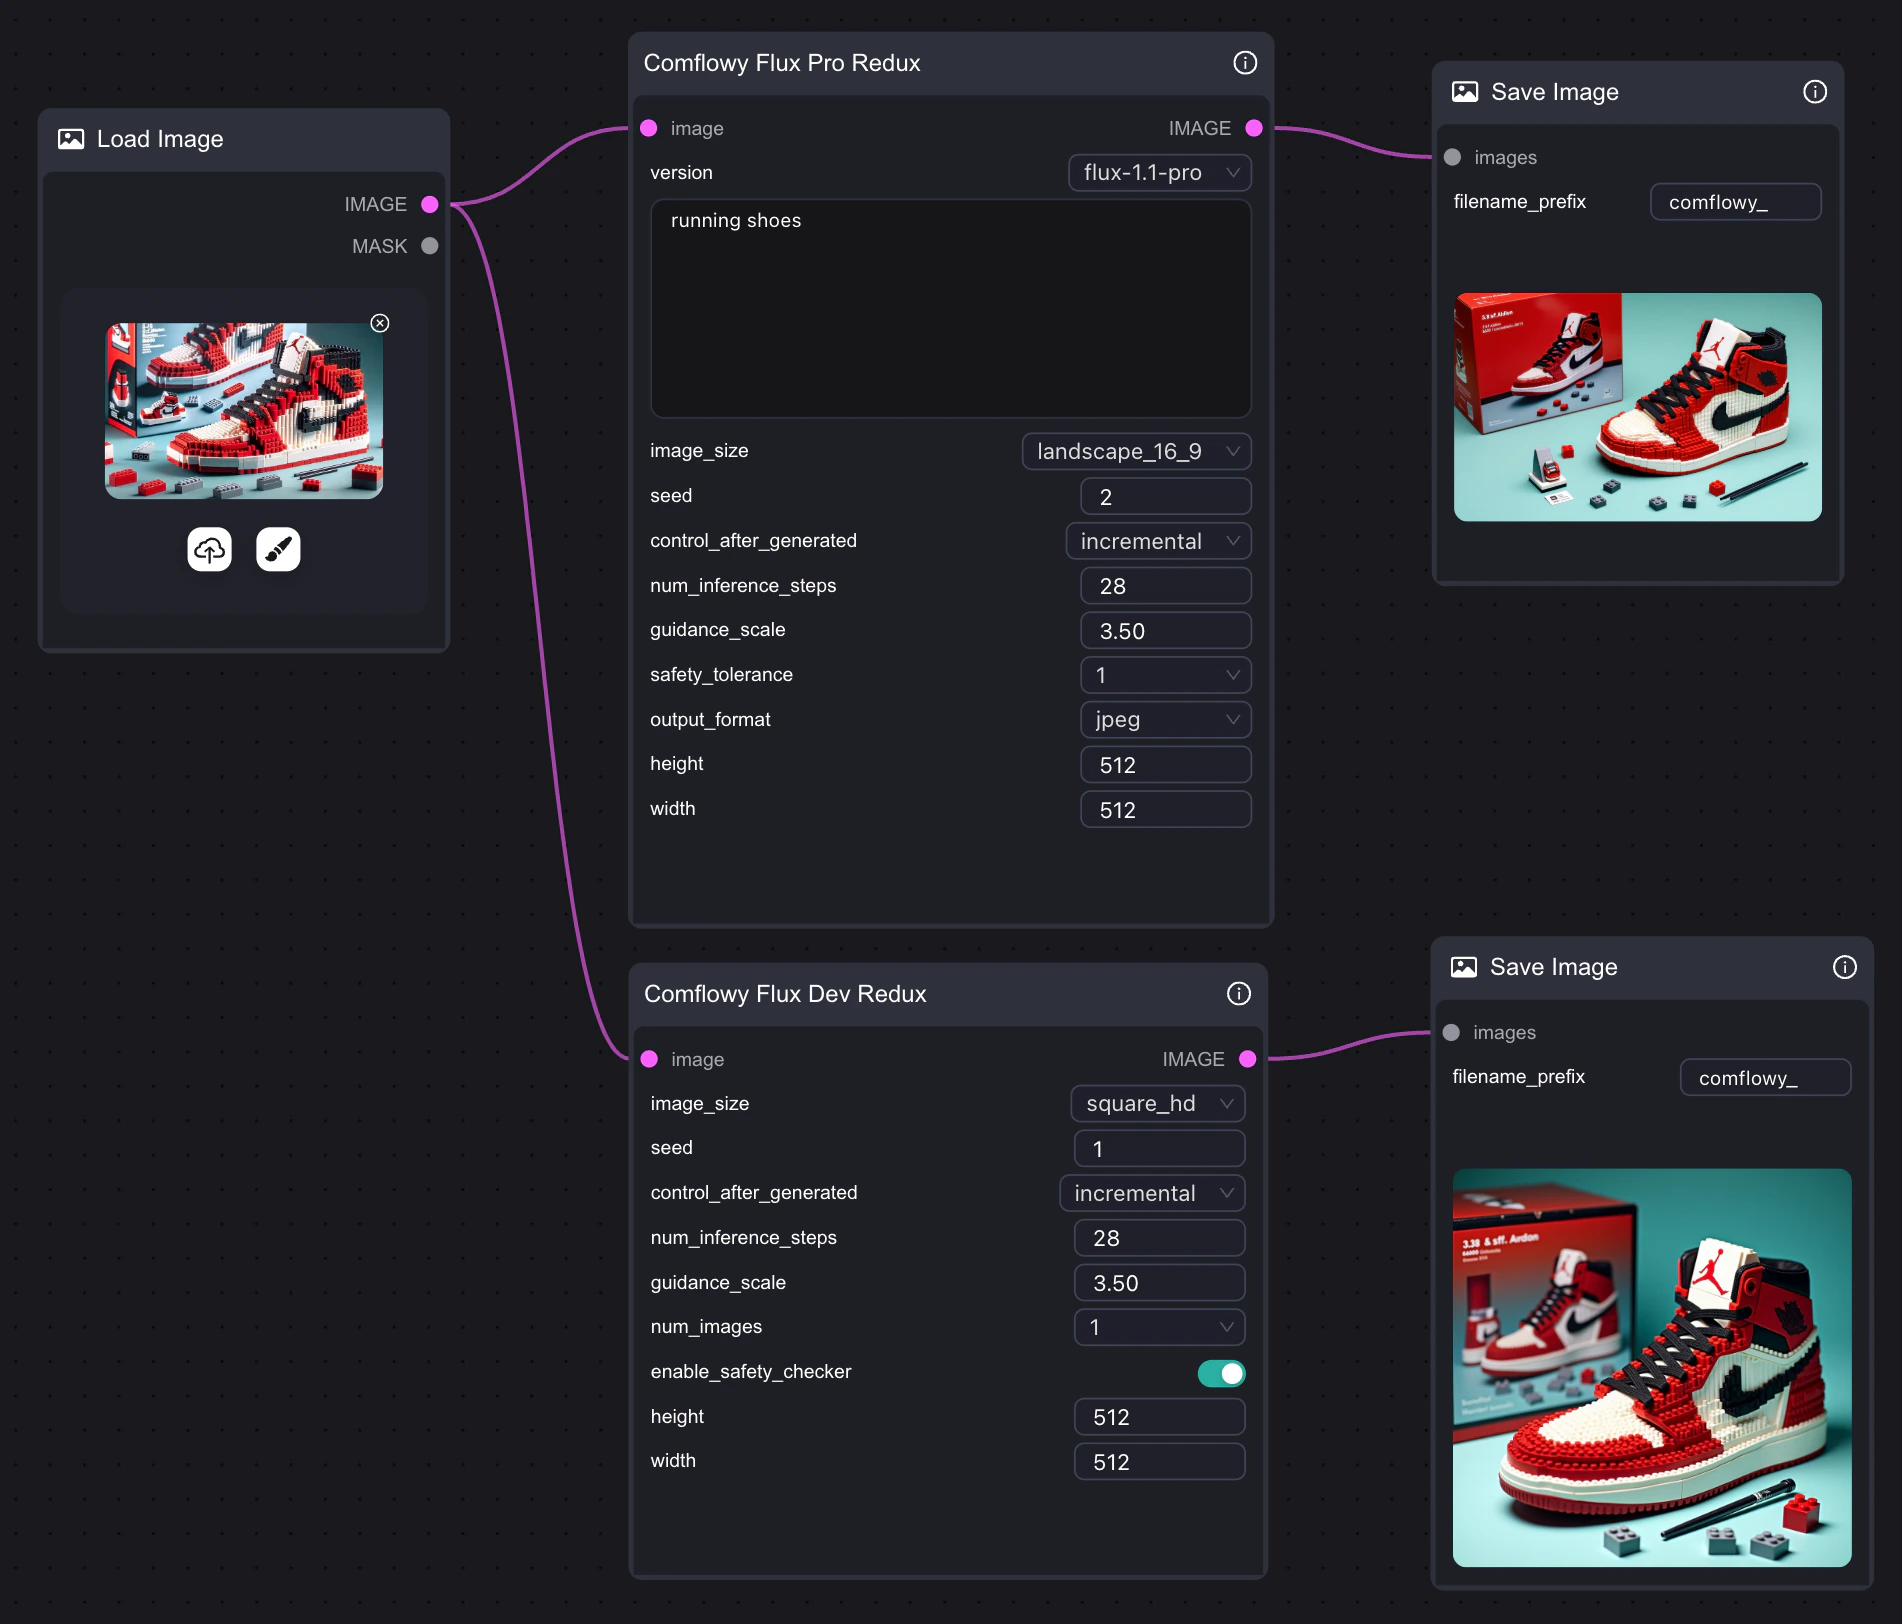This screenshot has width=1902, height=1624.
Task: Select the Load Image node header
Action: (x=159, y=139)
